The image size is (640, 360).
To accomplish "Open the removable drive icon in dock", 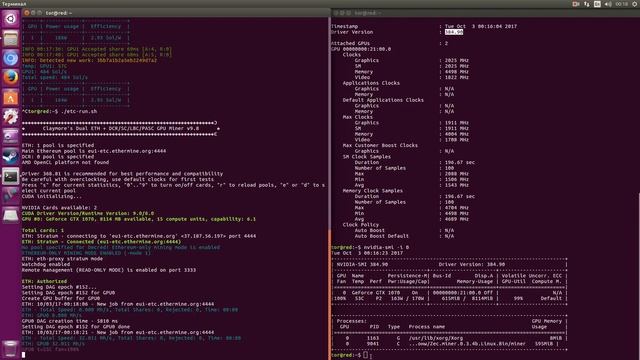I will (x=11, y=216).
